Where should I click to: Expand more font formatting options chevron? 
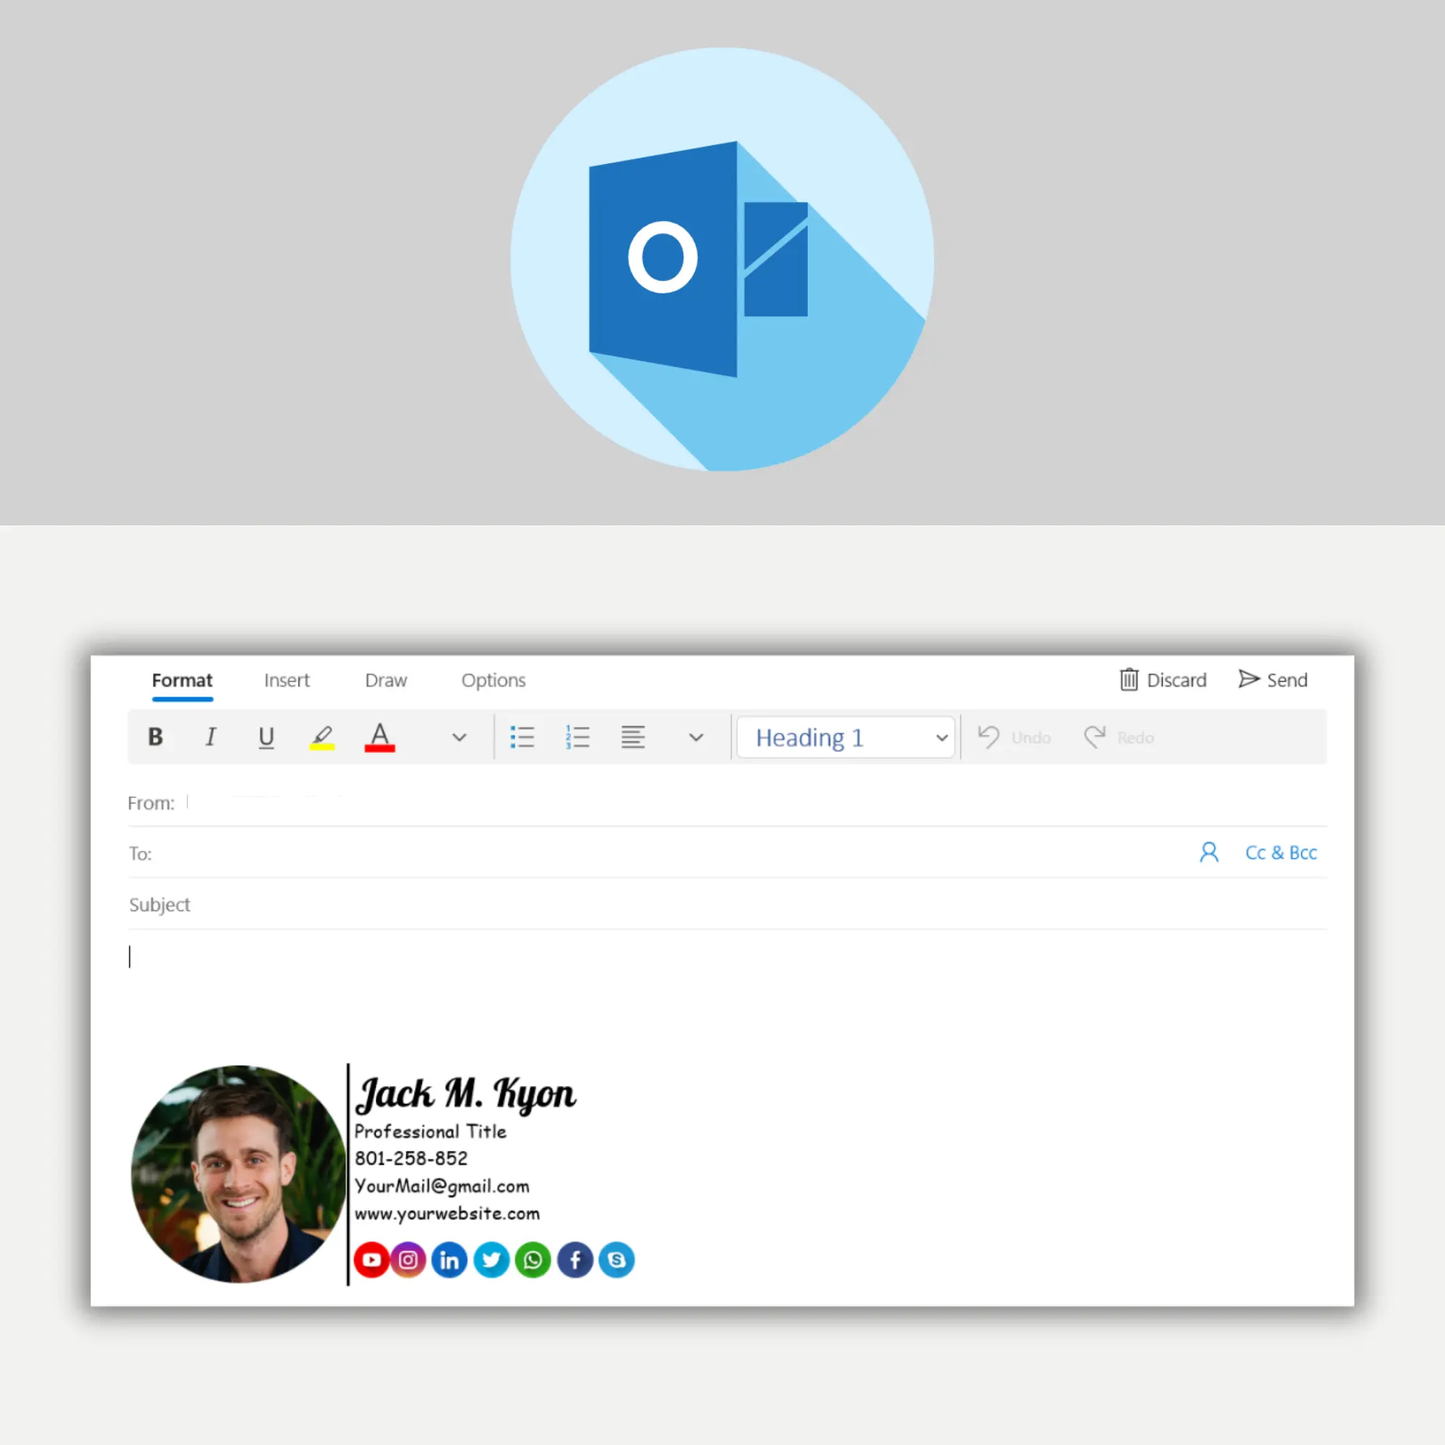pyautogui.click(x=459, y=738)
